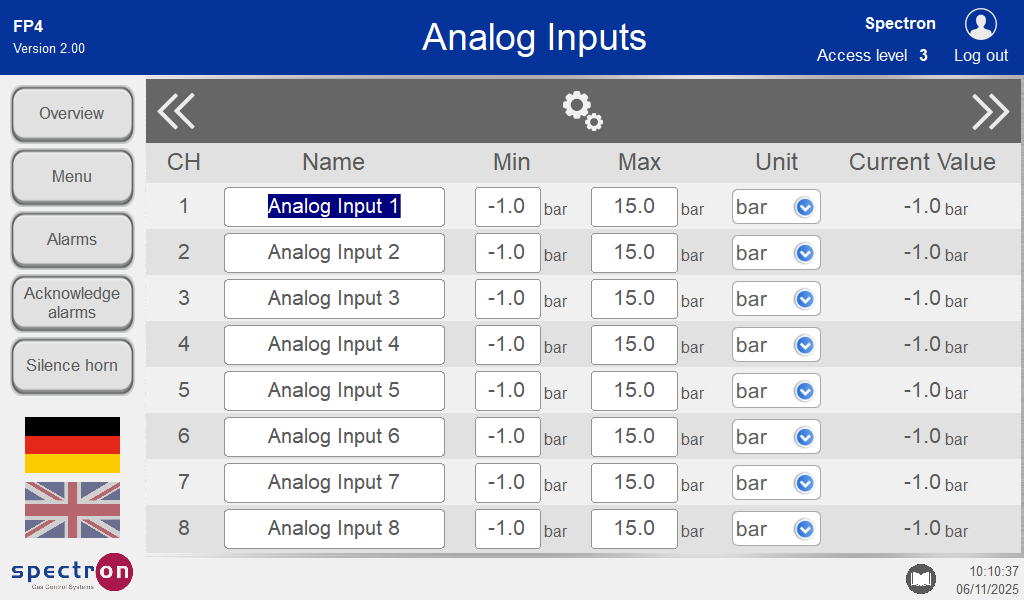Click the Analog Input 3 name field

pos(334,299)
